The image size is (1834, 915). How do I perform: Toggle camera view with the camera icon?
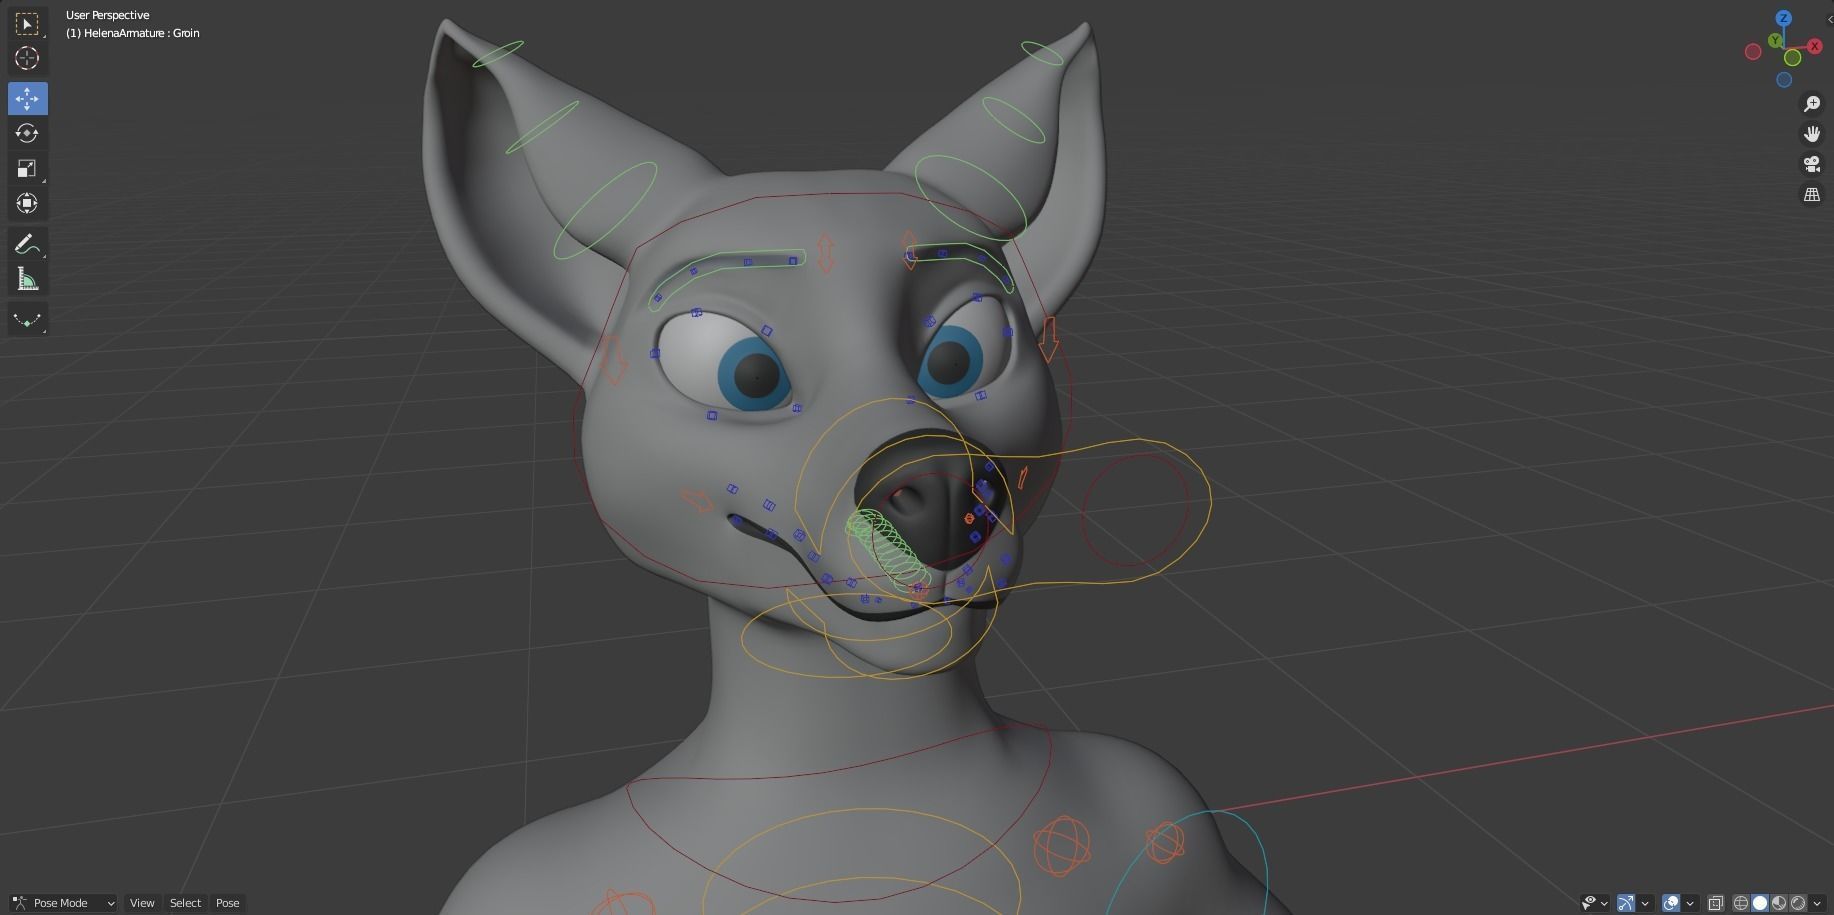tap(1812, 164)
